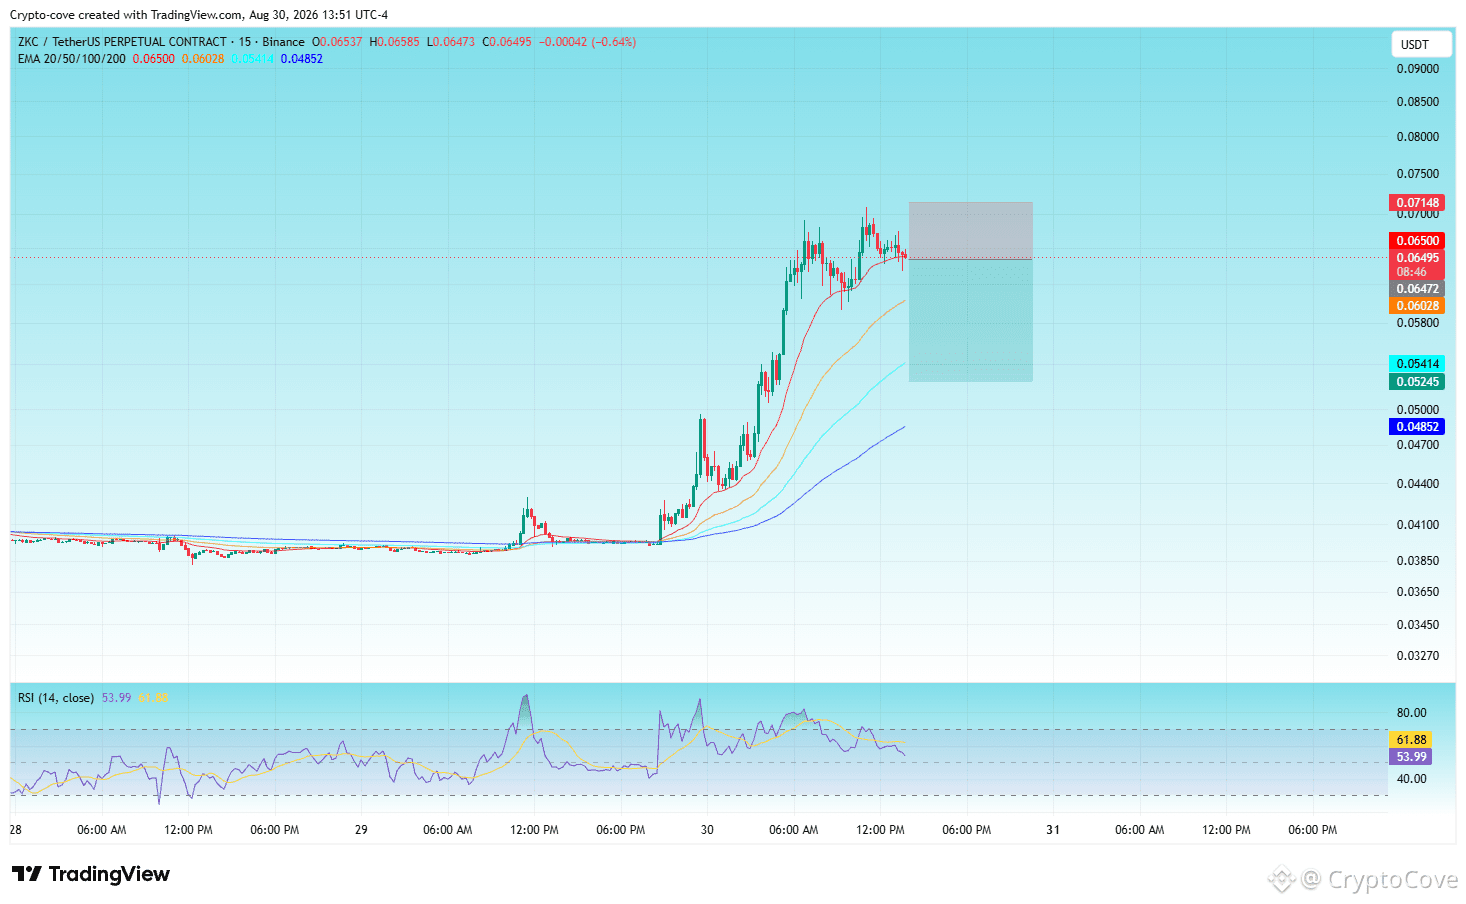
Task: Click the 0.07500 price scale label
Action: coord(1418,174)
